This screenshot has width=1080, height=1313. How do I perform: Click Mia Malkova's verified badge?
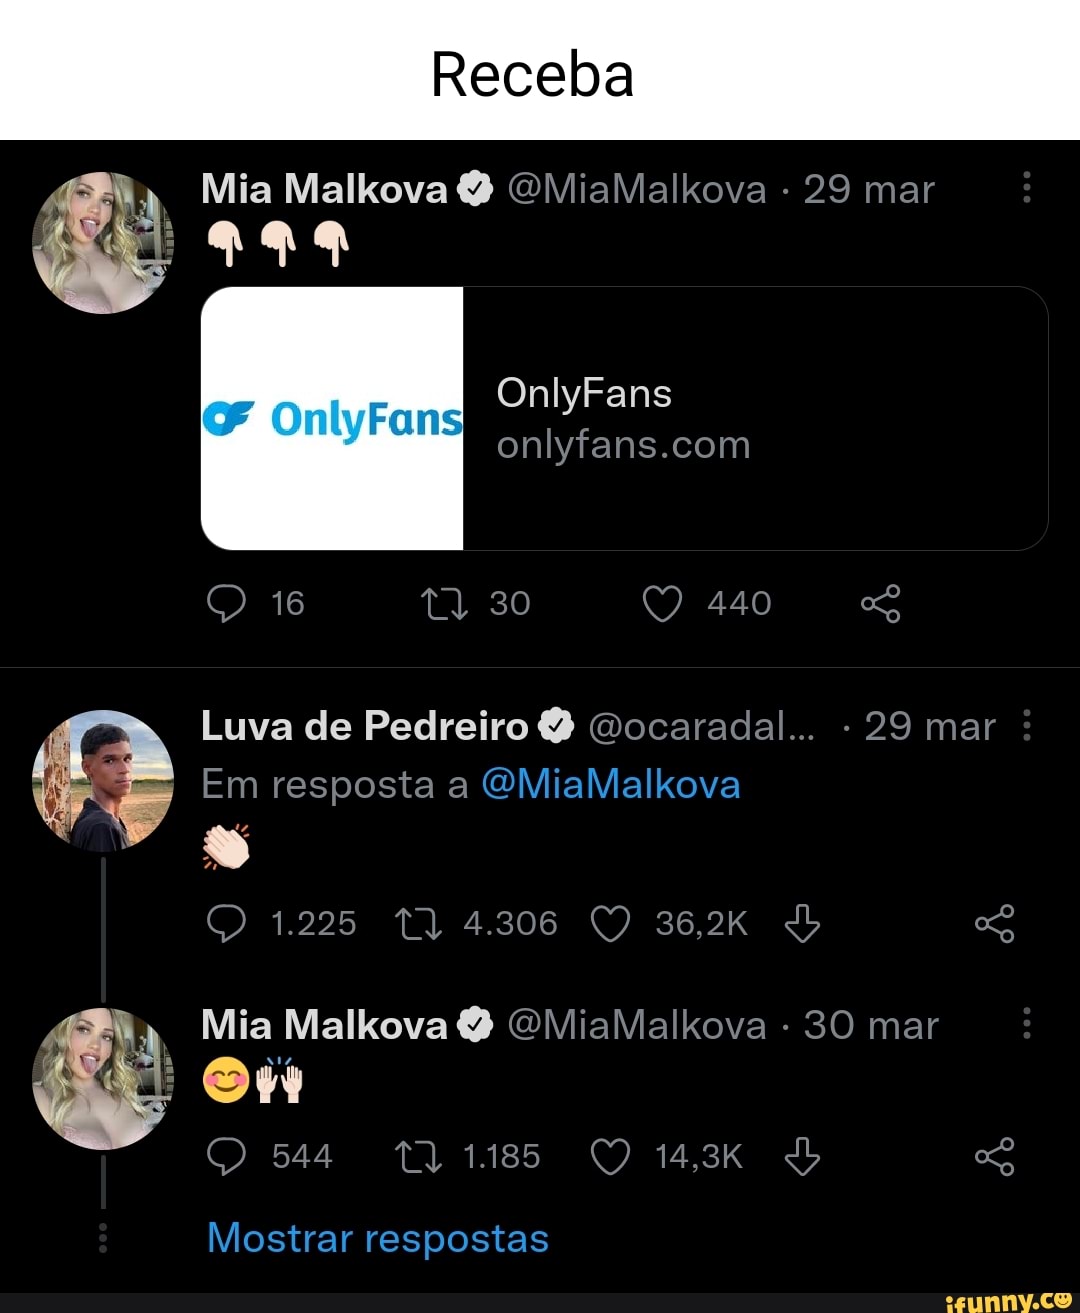(470, 188)
